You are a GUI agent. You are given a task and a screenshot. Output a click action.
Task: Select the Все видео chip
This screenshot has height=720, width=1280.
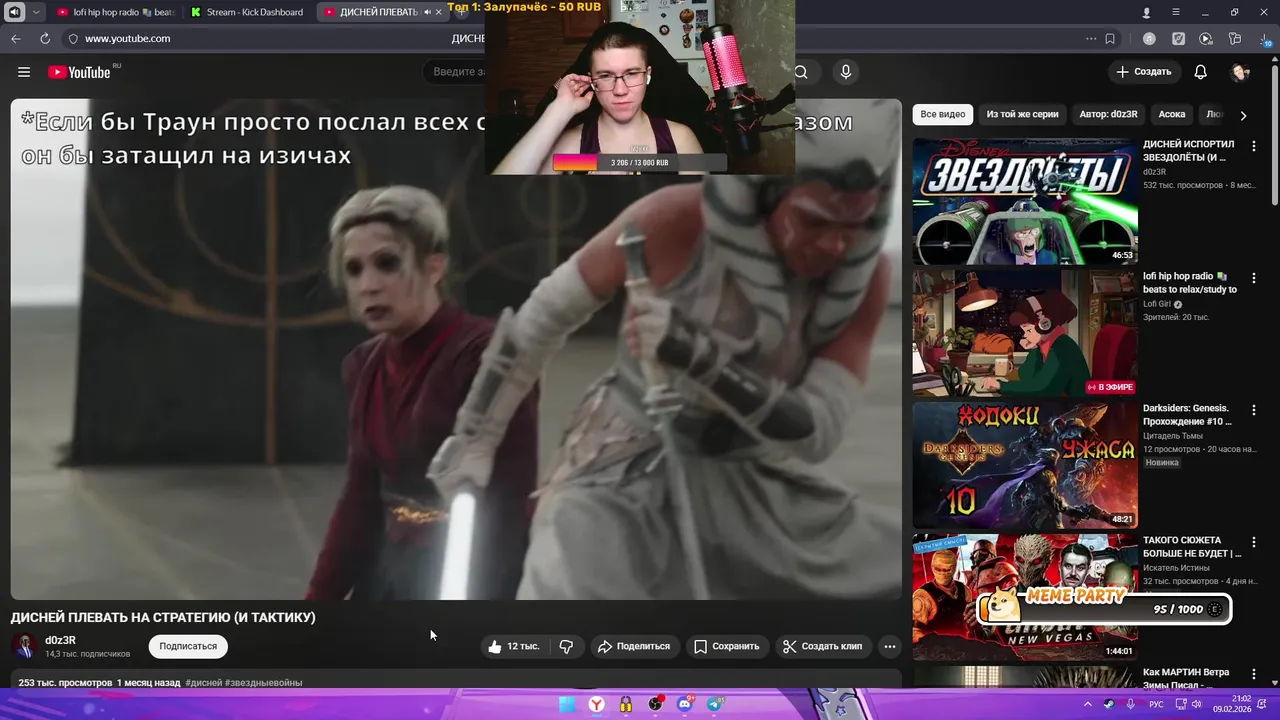point(943,114)
